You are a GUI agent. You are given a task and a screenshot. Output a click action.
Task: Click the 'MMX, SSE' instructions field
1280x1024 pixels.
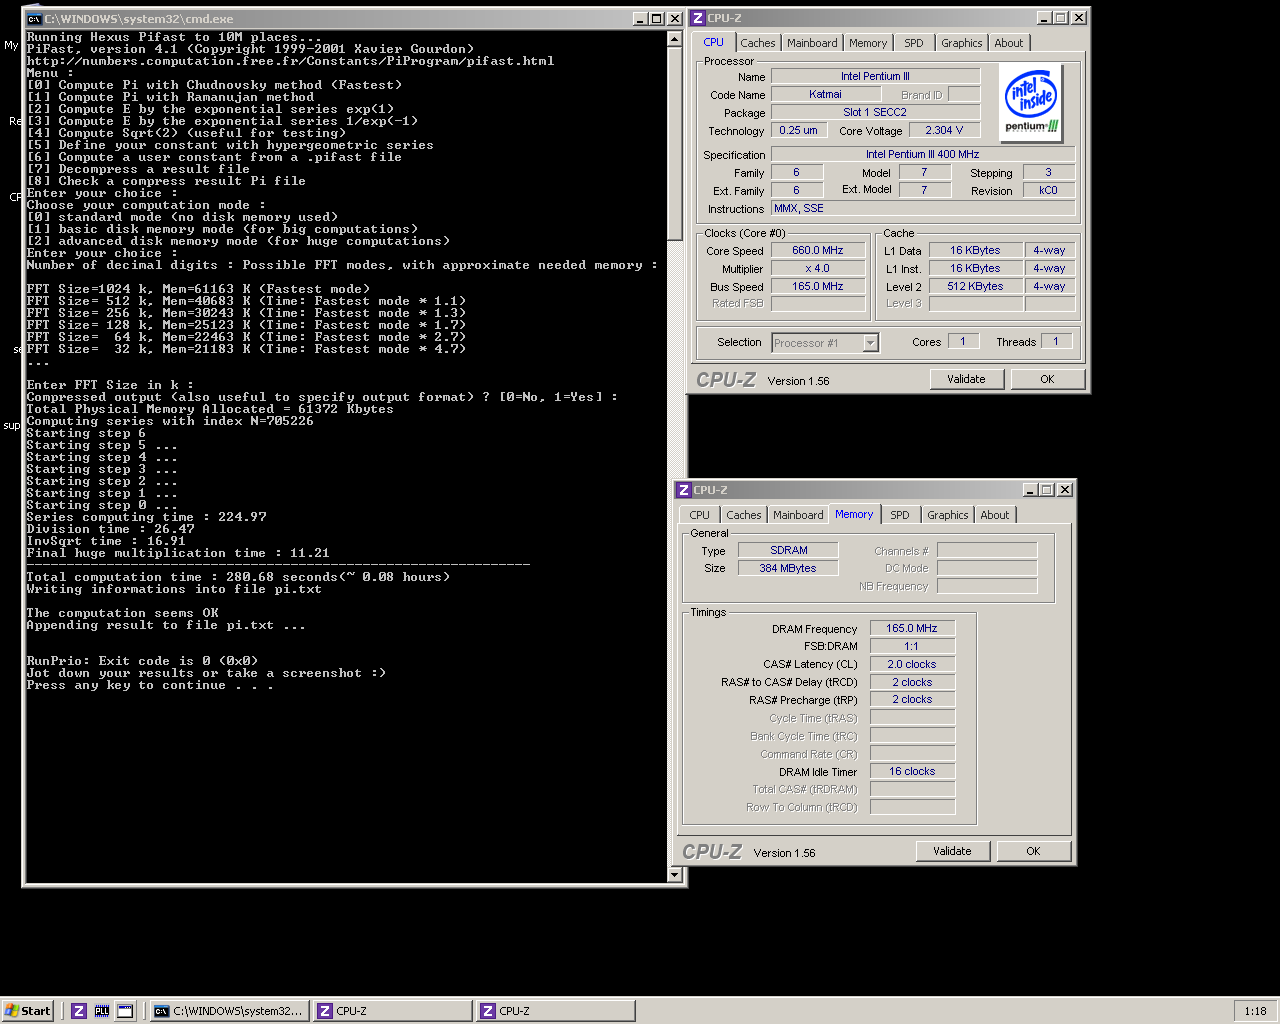point(922,208)
